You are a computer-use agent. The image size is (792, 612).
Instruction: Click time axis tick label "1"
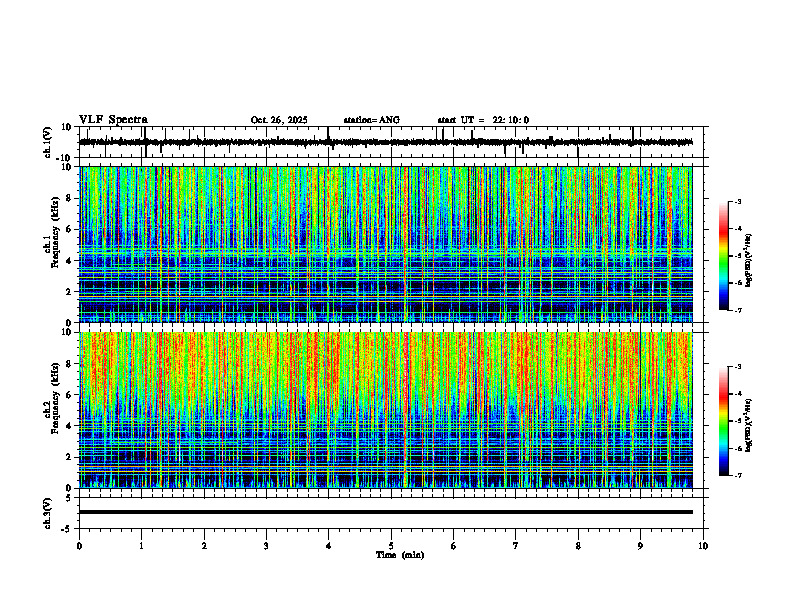[141, 546]
